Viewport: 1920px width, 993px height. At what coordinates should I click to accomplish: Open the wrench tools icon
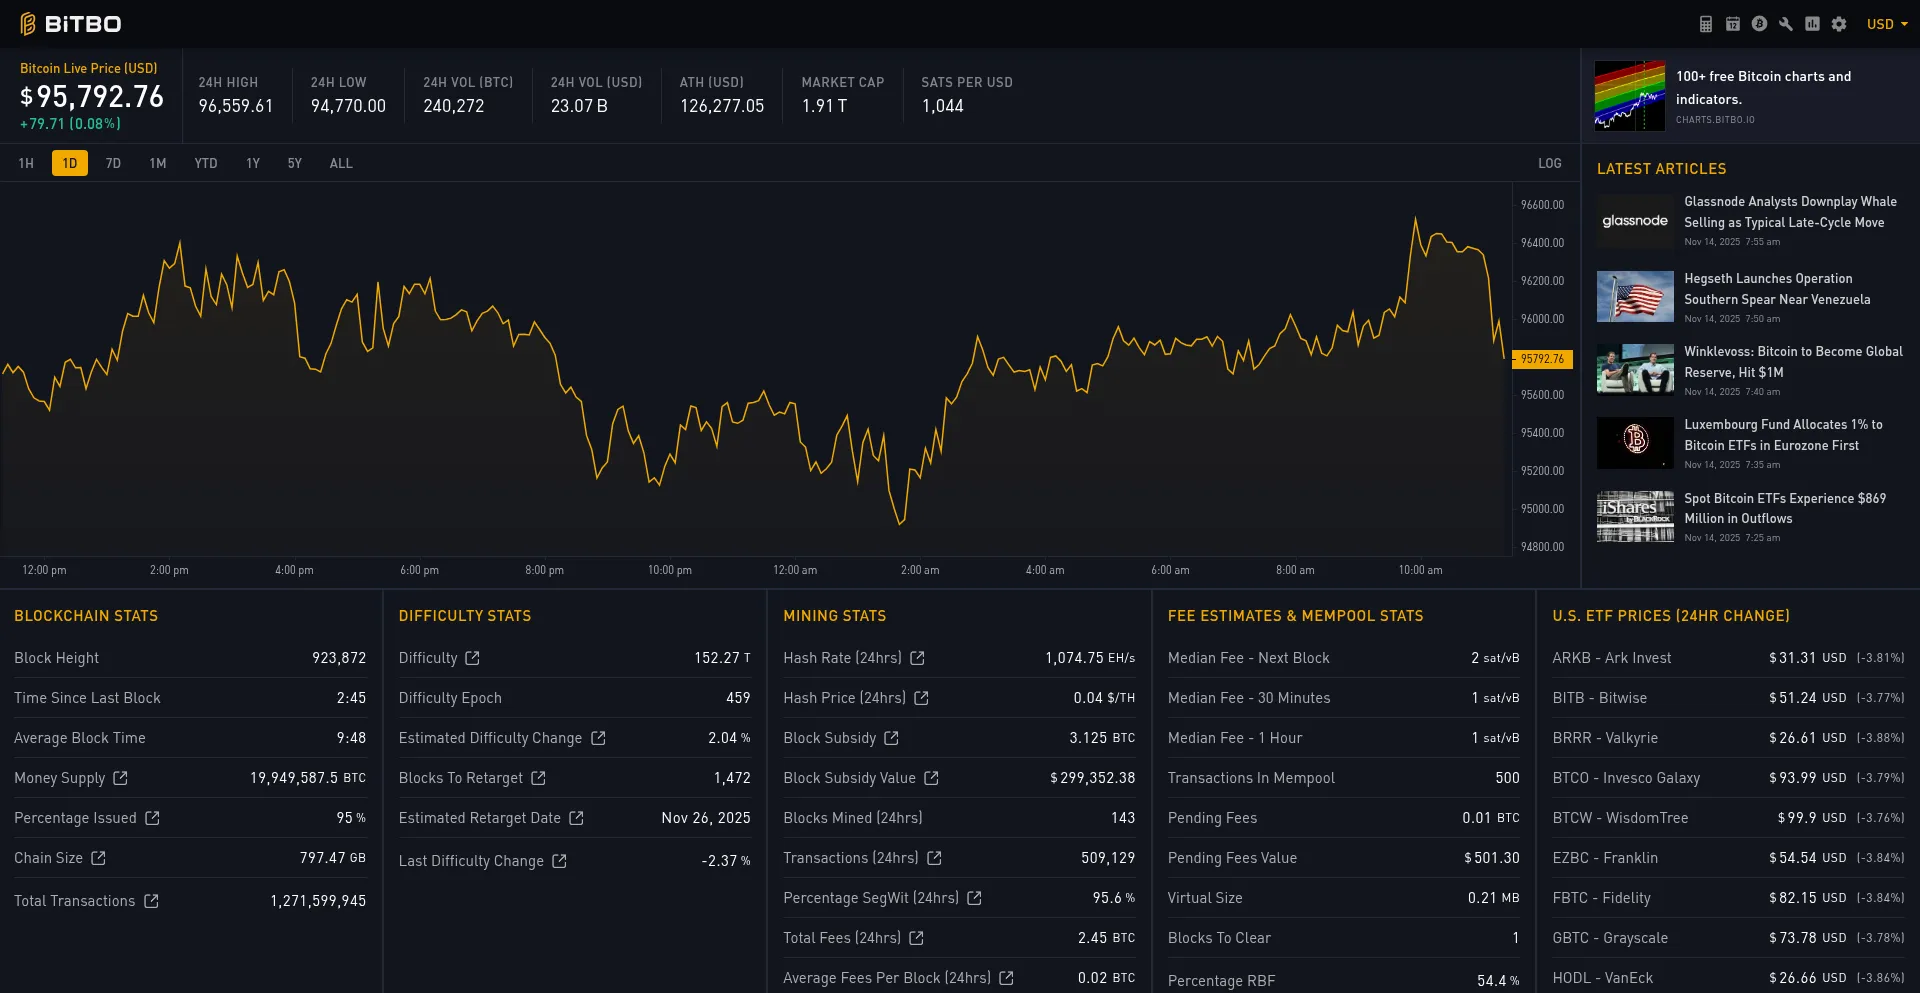click(x=1785, y=24)
